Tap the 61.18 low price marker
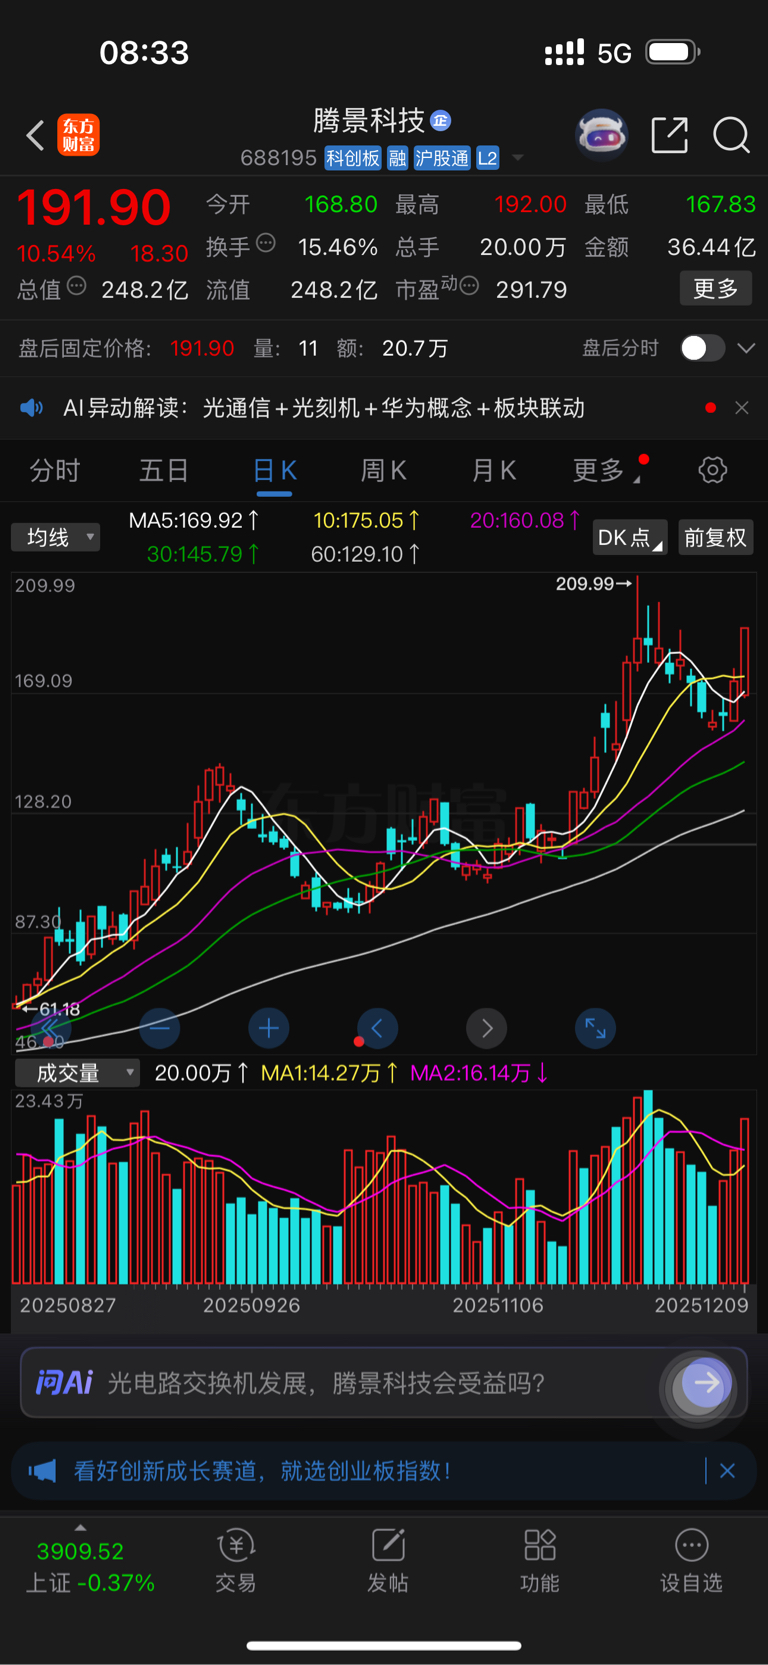The width and height of the screenshot is (768, 1665). pyautogui.click(x=50, y=1009)
